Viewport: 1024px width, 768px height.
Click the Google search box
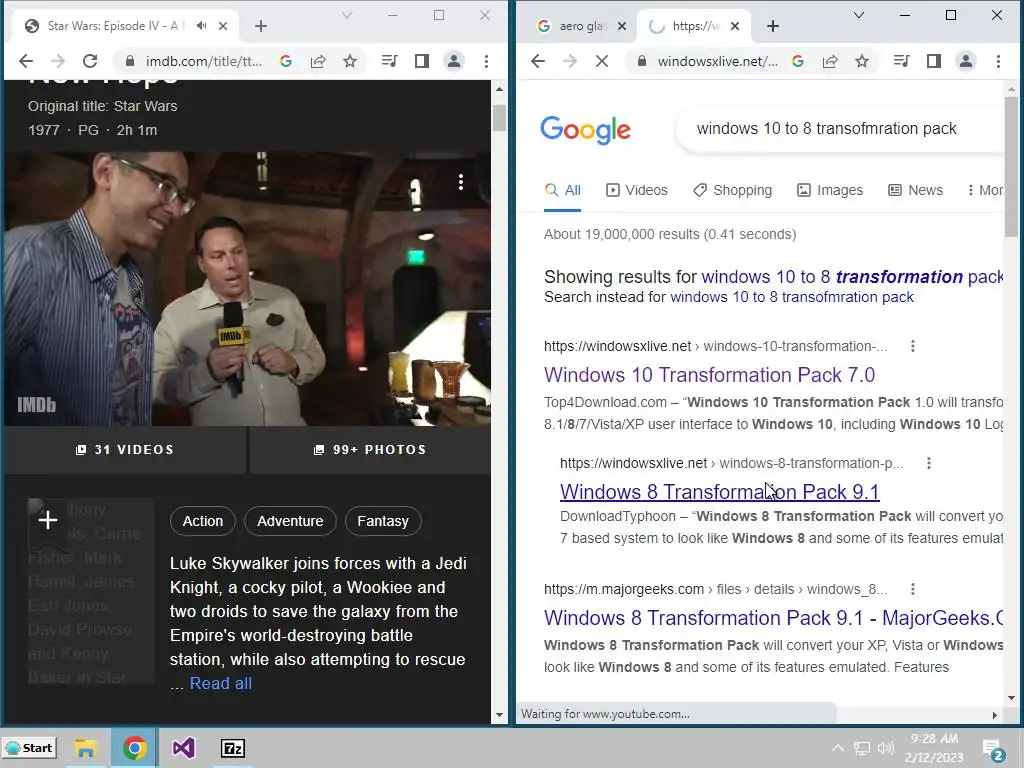(839, 129)
